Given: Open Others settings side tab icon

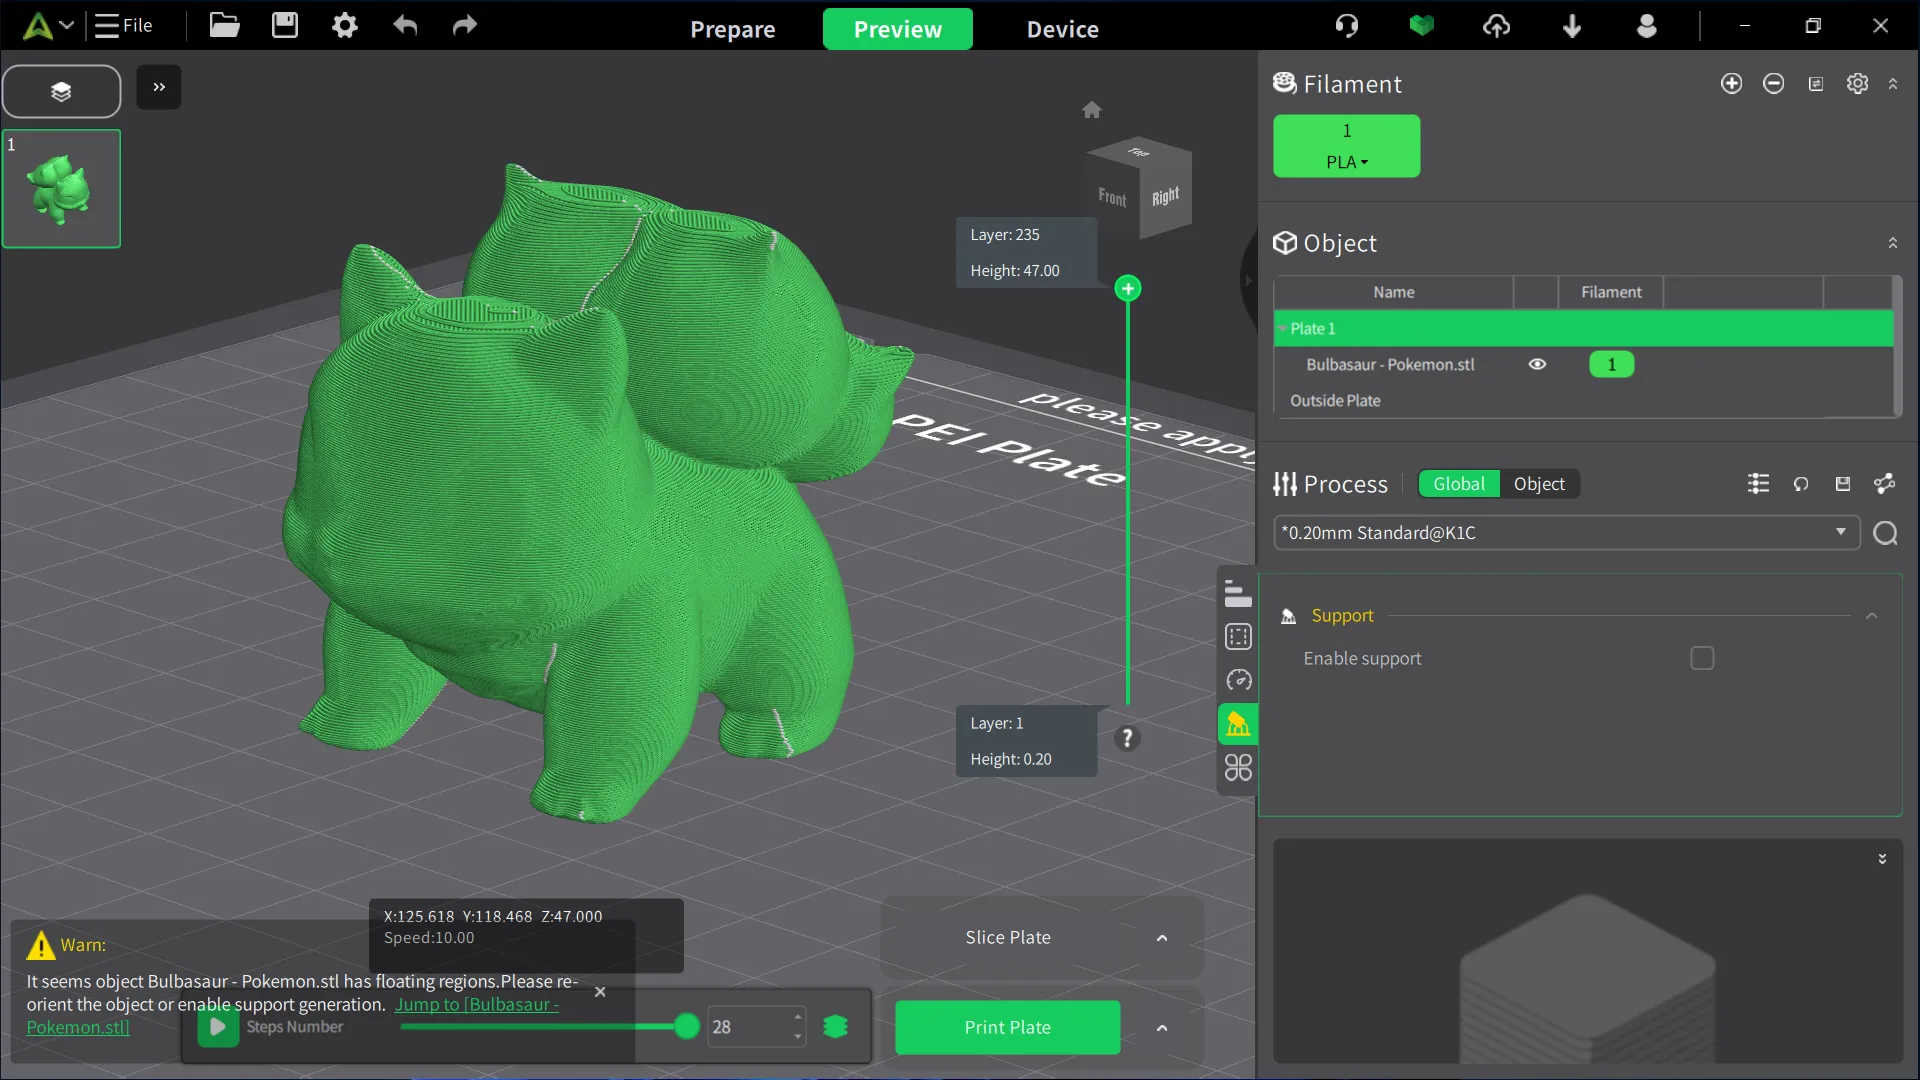Looking at the screenshot, I should [1238, 768].
